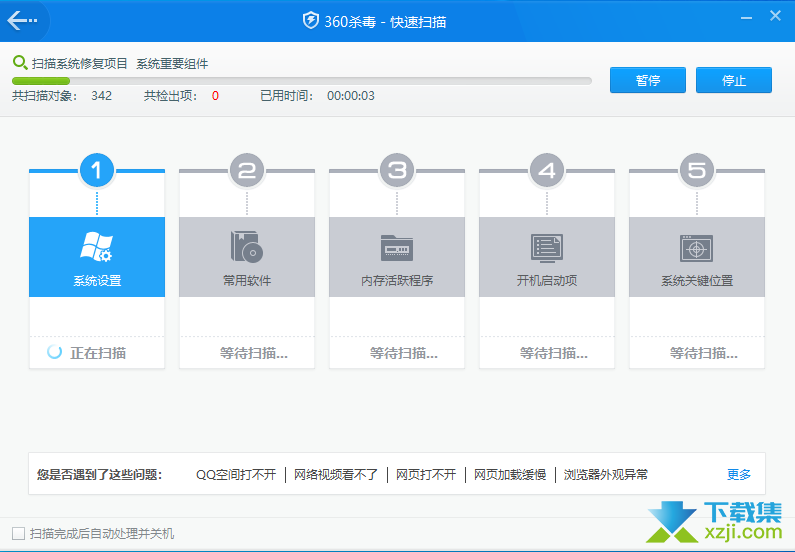Enable auto-process and shutdown after scan
This screenshot has height=552, width=795.
coord(18,533)
